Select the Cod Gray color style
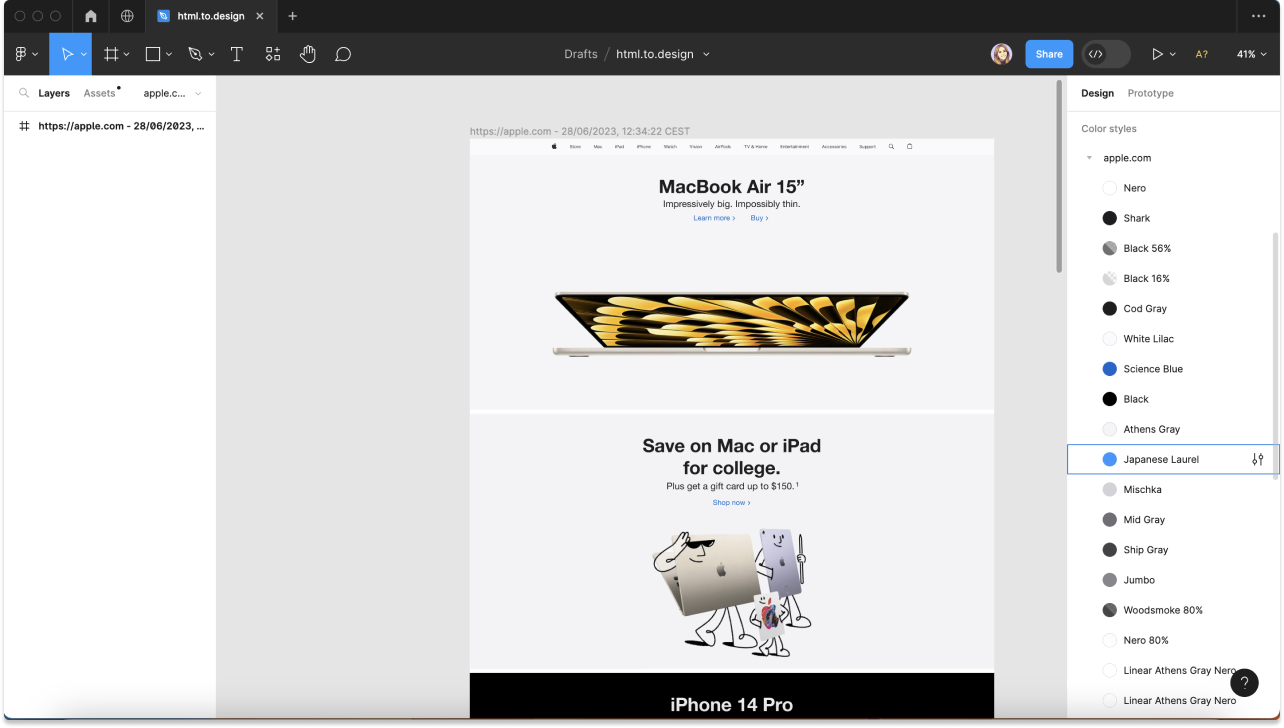1284x728 pixels. pos(1172,308)
